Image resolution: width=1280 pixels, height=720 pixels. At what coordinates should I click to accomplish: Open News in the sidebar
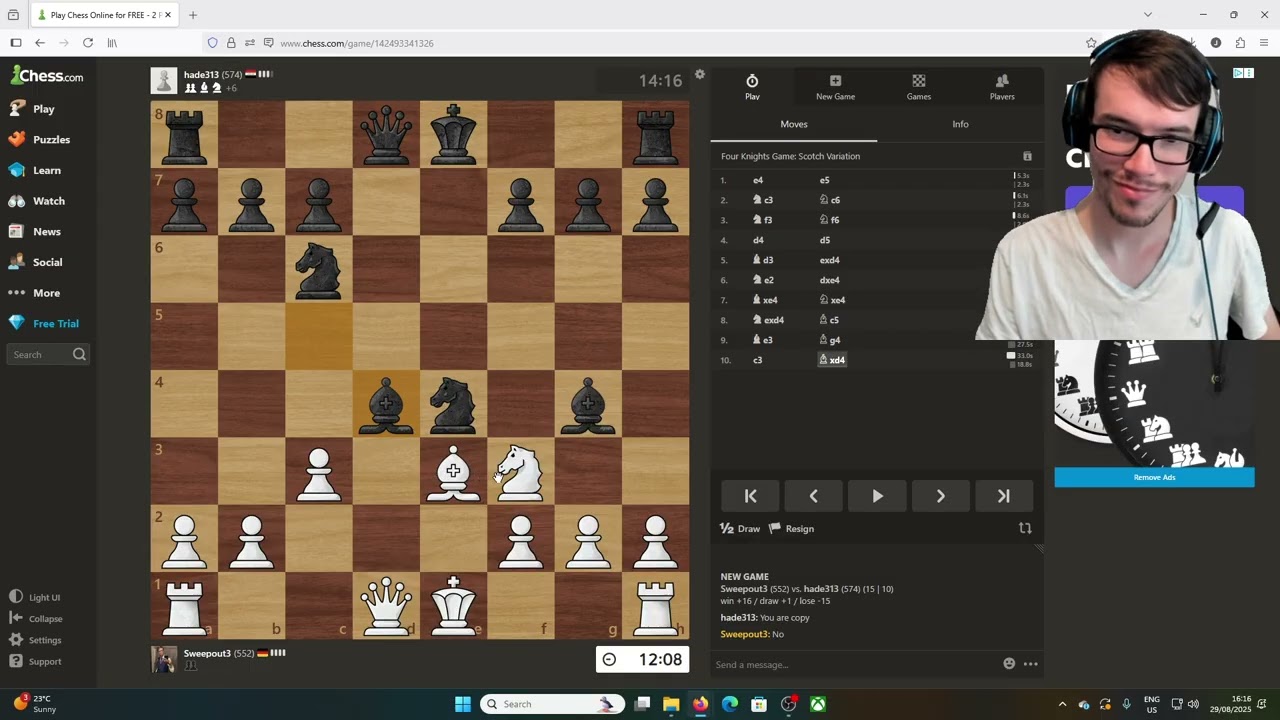pos(46,232)
